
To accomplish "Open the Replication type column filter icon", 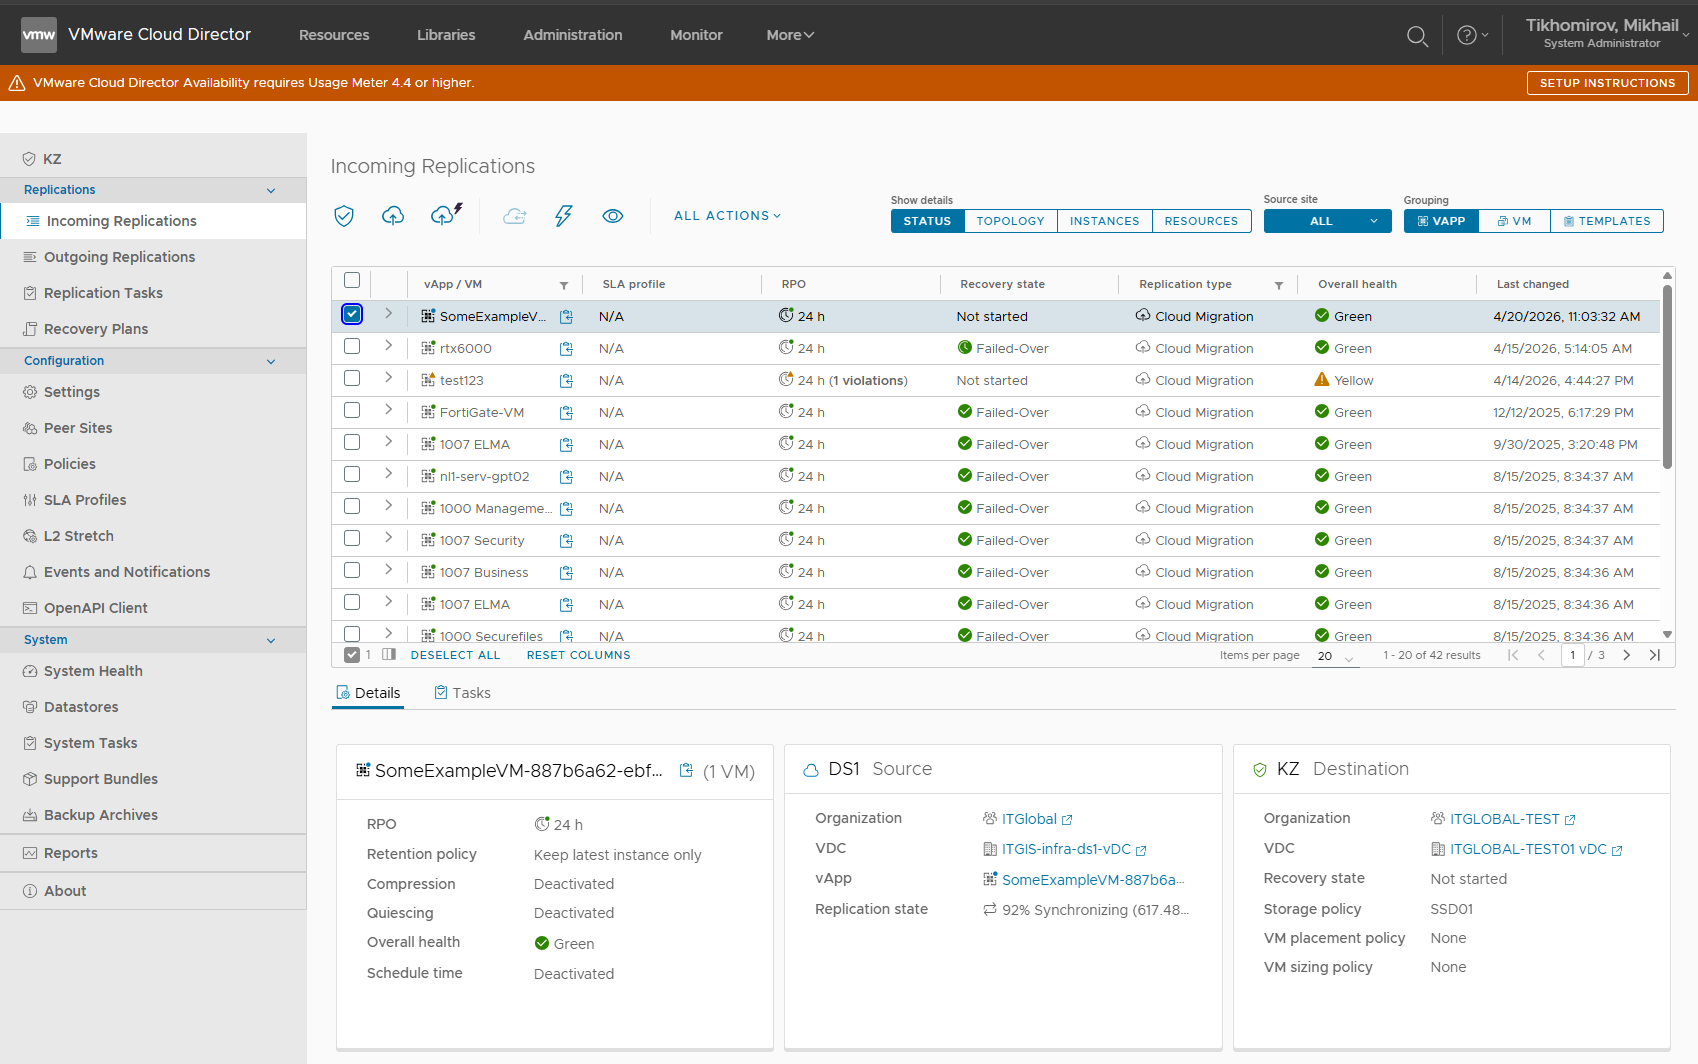I will click(x=1279, y=285).
